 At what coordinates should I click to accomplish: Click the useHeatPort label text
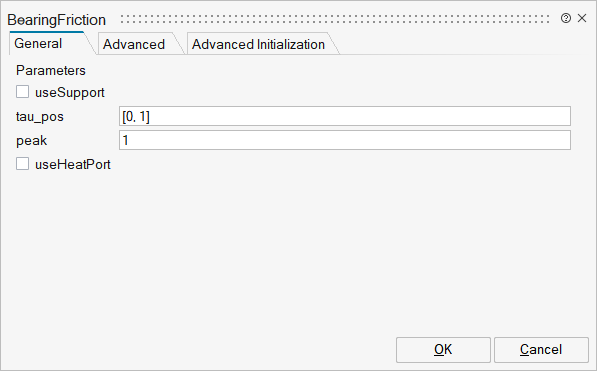click(73, 165)
